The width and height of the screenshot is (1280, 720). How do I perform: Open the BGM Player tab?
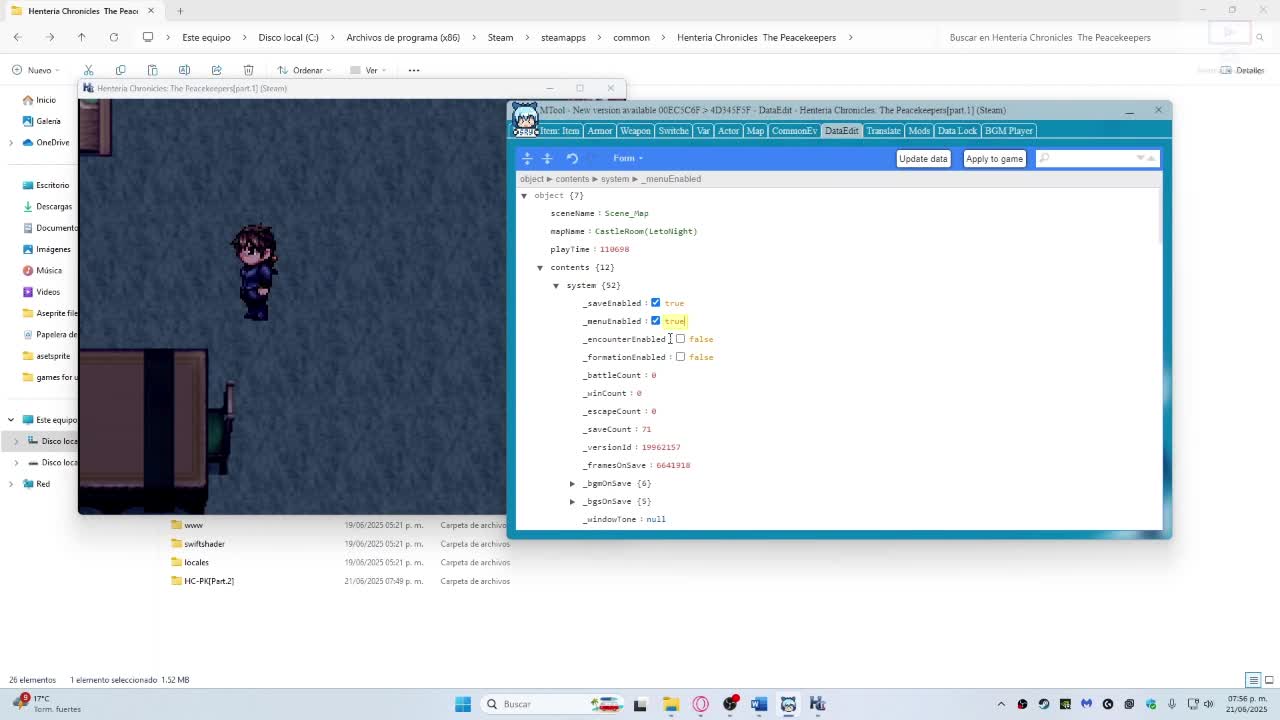1008,131
